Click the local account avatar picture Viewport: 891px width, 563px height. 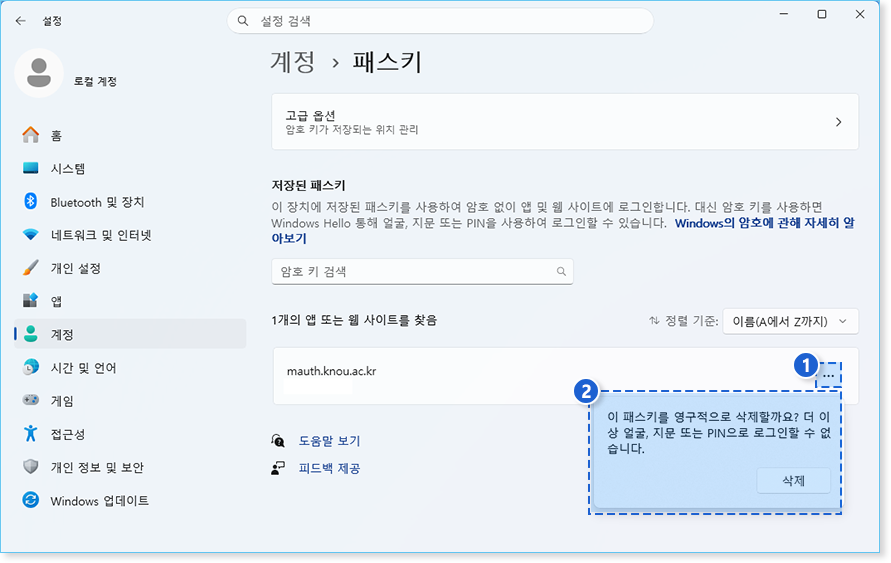tap(39, 73)
